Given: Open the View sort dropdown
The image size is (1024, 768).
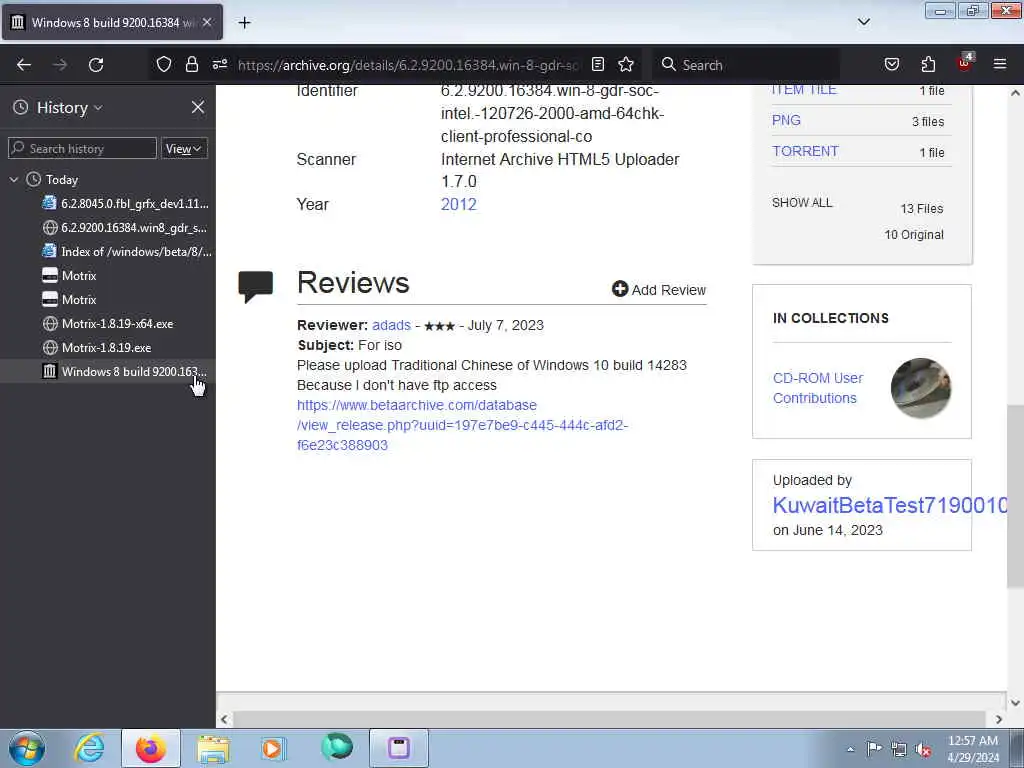Looking at the screenshot, I should click(x=184, y=148).
